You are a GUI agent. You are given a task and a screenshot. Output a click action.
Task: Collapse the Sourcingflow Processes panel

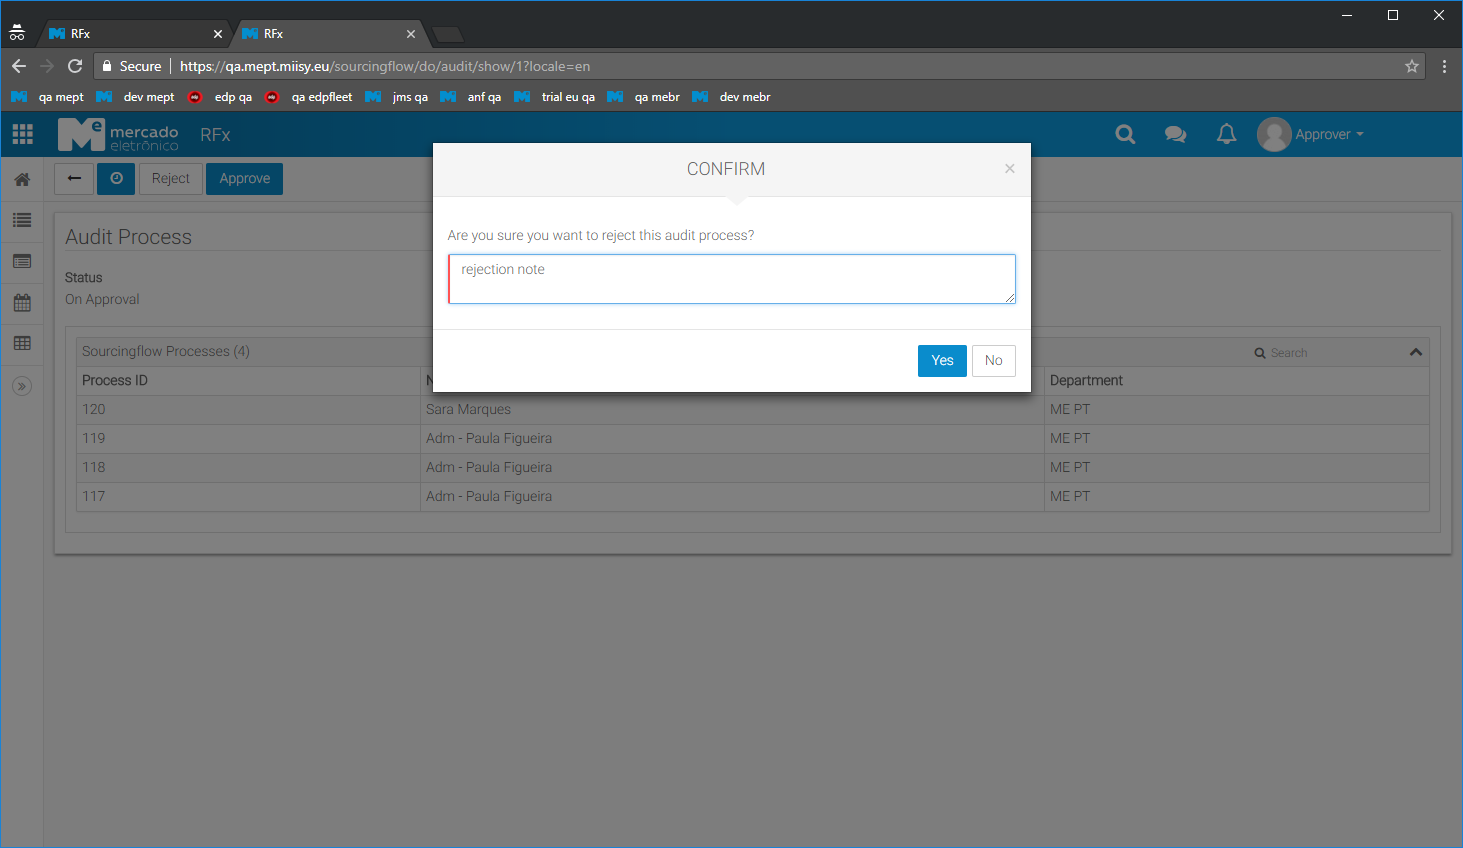(x=1415, y=352)
